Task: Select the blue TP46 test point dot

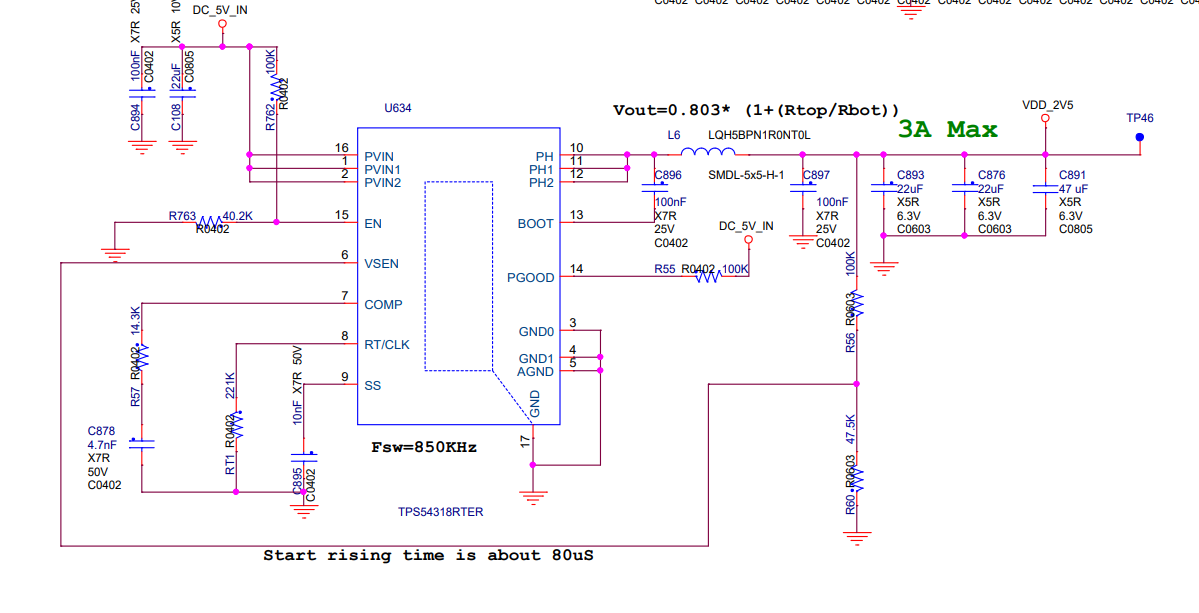Action: coord(1139,137)
